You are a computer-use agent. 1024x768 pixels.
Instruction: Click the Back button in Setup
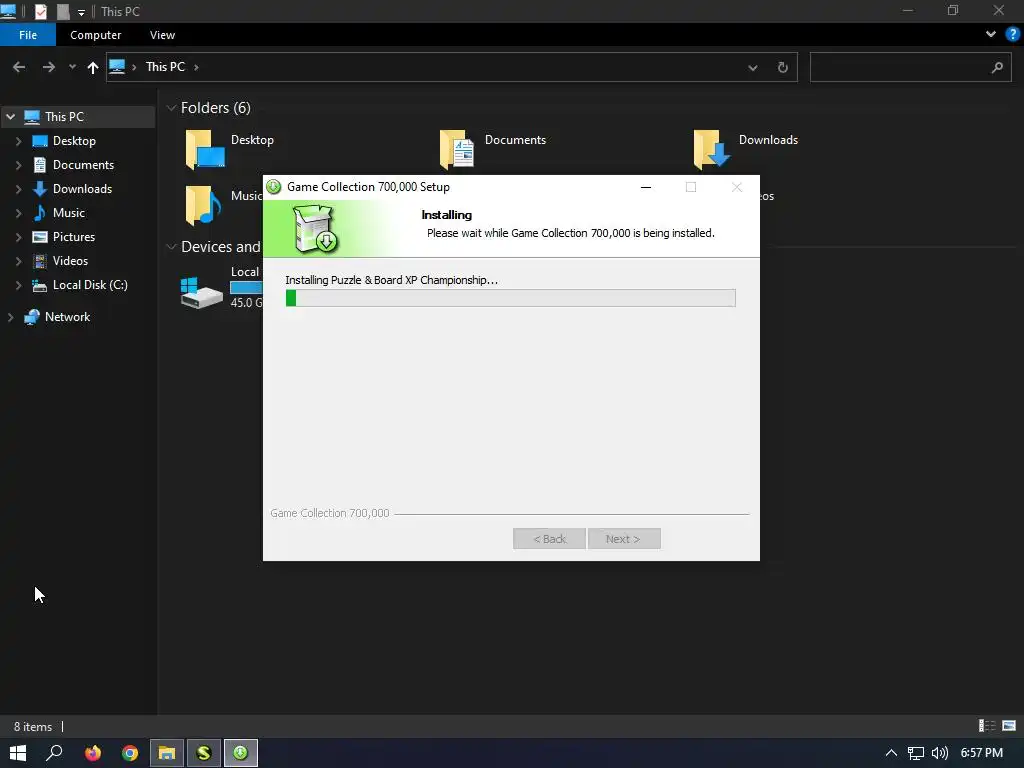[549, 539]
